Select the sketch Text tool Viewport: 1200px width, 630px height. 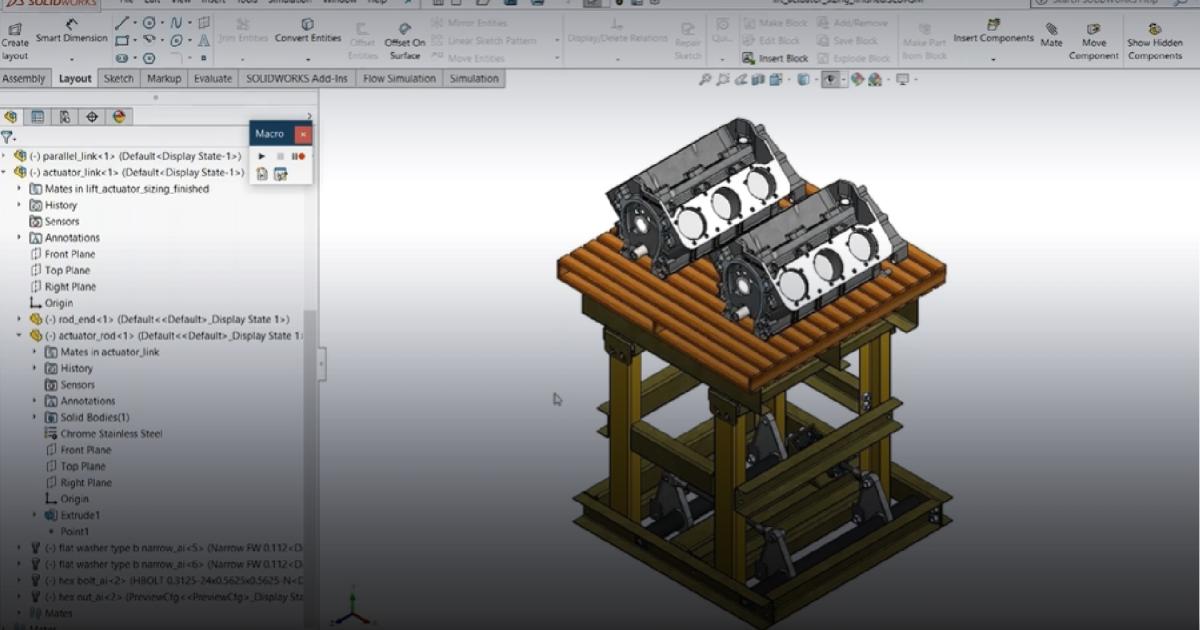pyautogui.click(x=204, y=41)
